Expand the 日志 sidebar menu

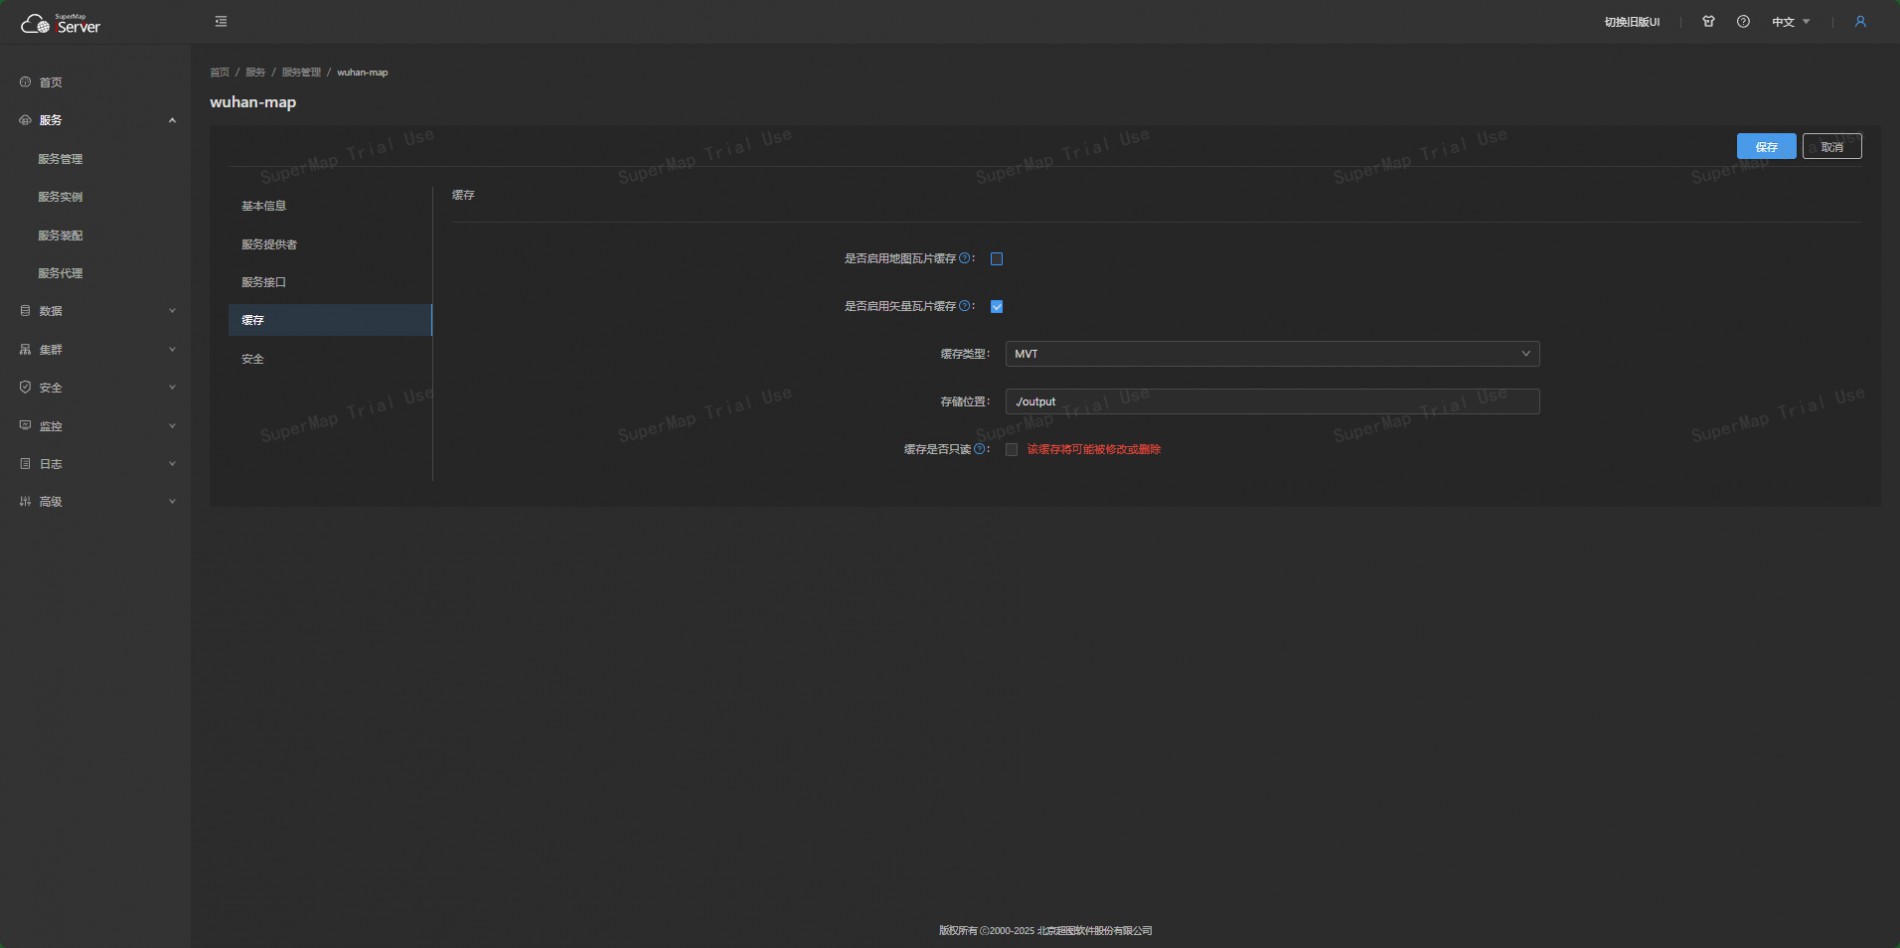point(172,464)
